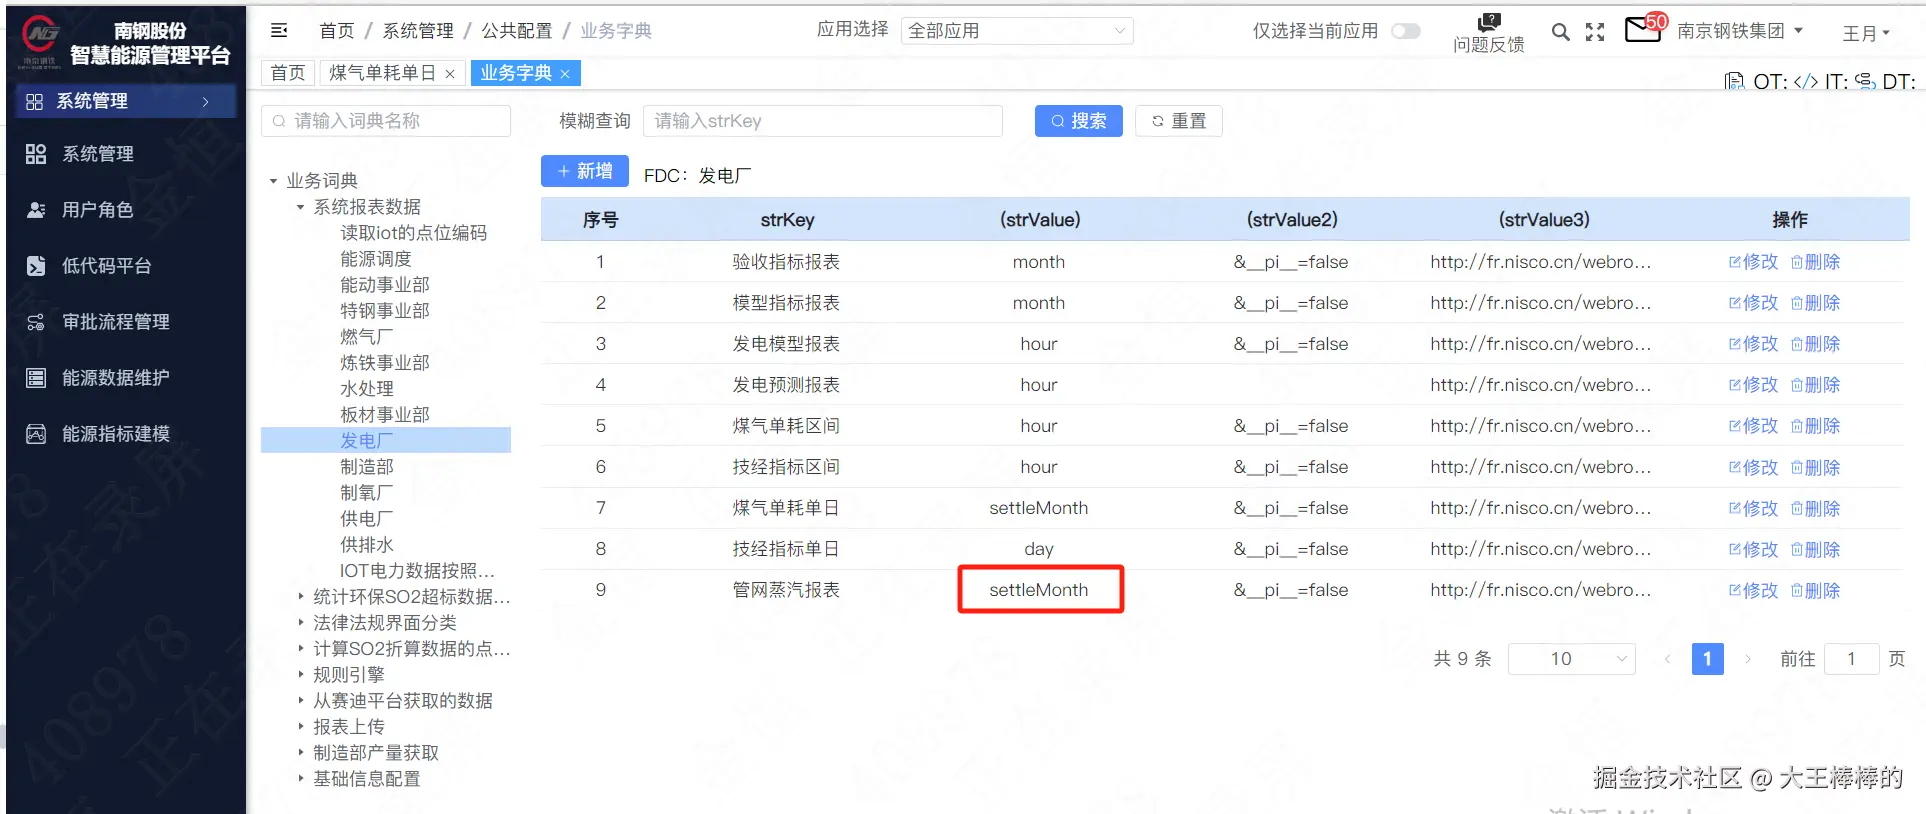Click the 重置 button
Viewport: 1926px width, 814px height.
click(x=1178, y=121)
